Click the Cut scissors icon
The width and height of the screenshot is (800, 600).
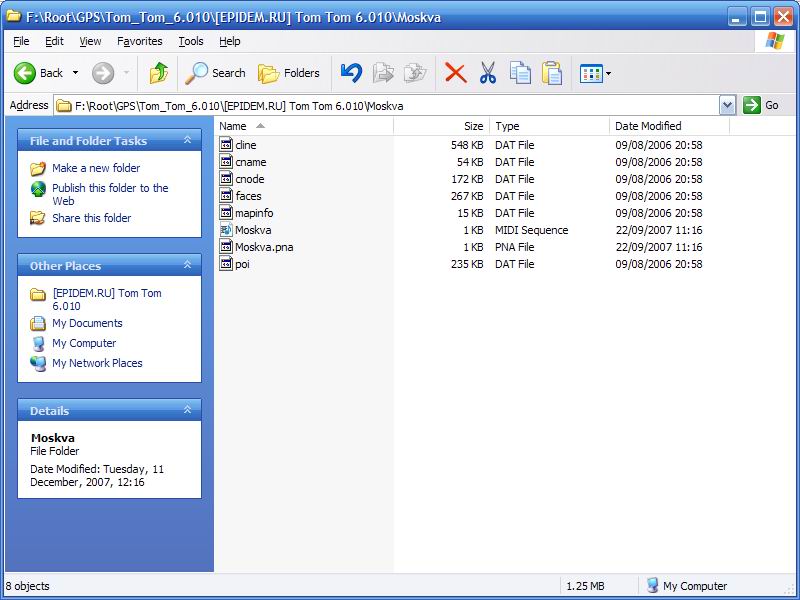pyautogui.click(x=488, y=73)
